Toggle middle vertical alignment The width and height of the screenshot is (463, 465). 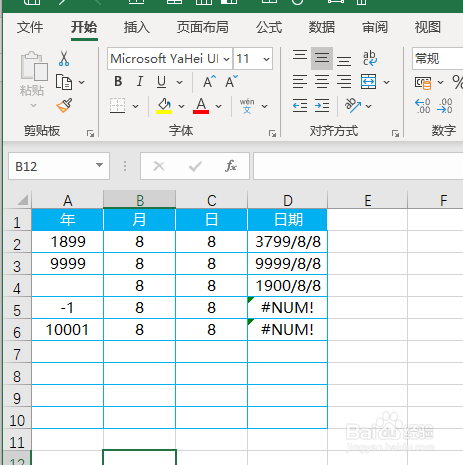[x=322, y=58]
